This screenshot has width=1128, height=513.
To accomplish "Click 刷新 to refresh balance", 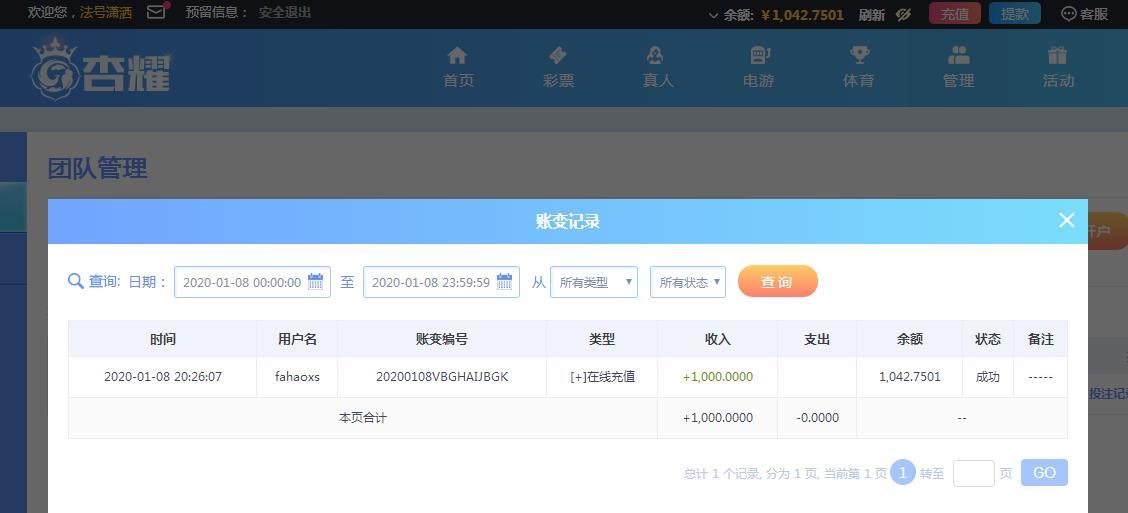I will point(871,14).
